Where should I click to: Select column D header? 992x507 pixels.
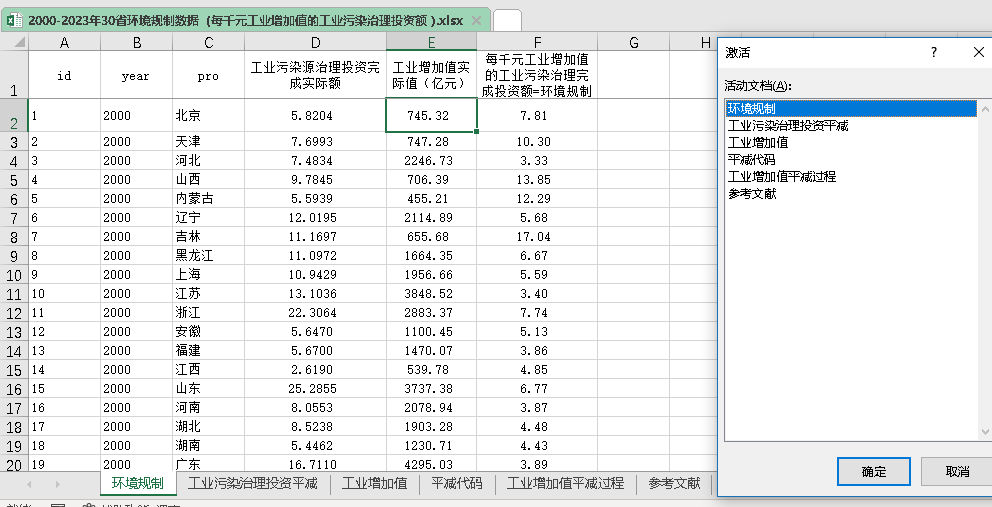pos(316,42)
